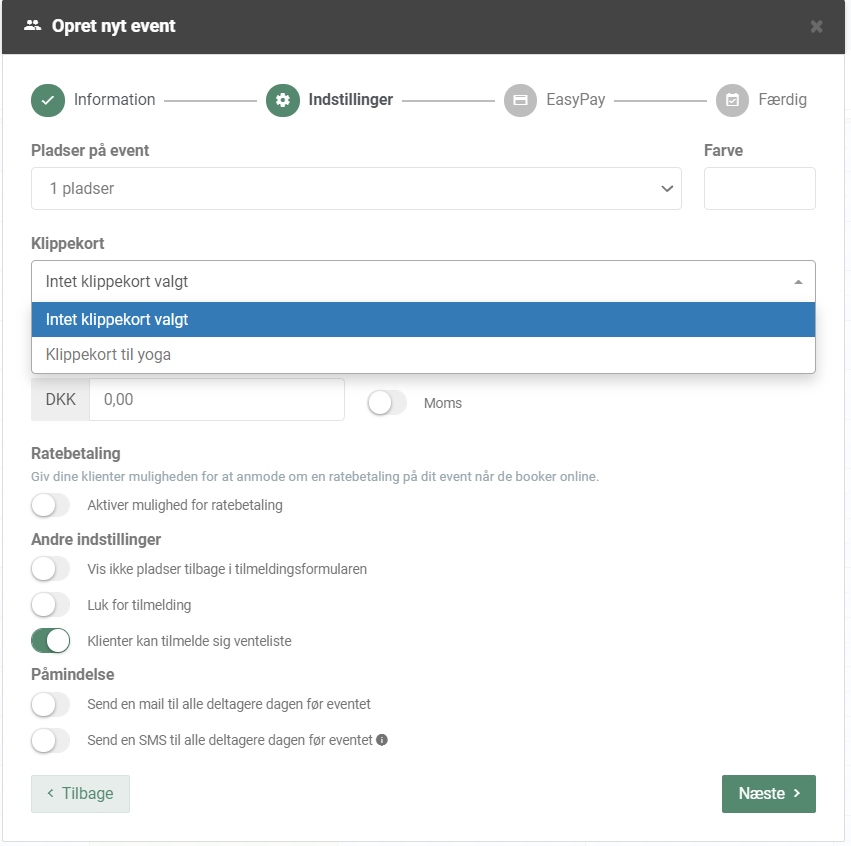Image resolution: width=851 pixels, height=846 pixels.
Task: Click the people icon beside the dialog title
Action: [x=32, y=26]
